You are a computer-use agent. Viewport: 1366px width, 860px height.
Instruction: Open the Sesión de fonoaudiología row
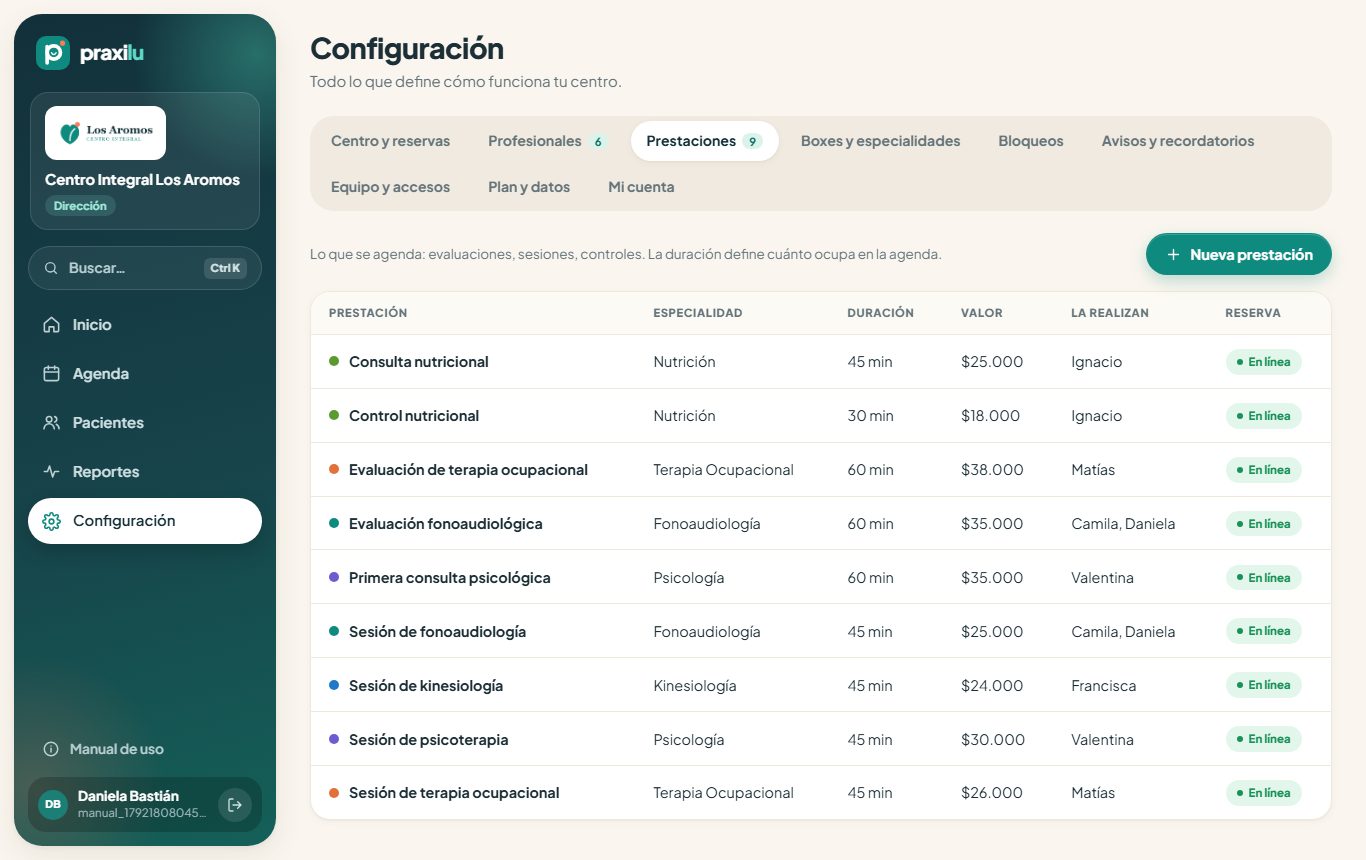821,631
